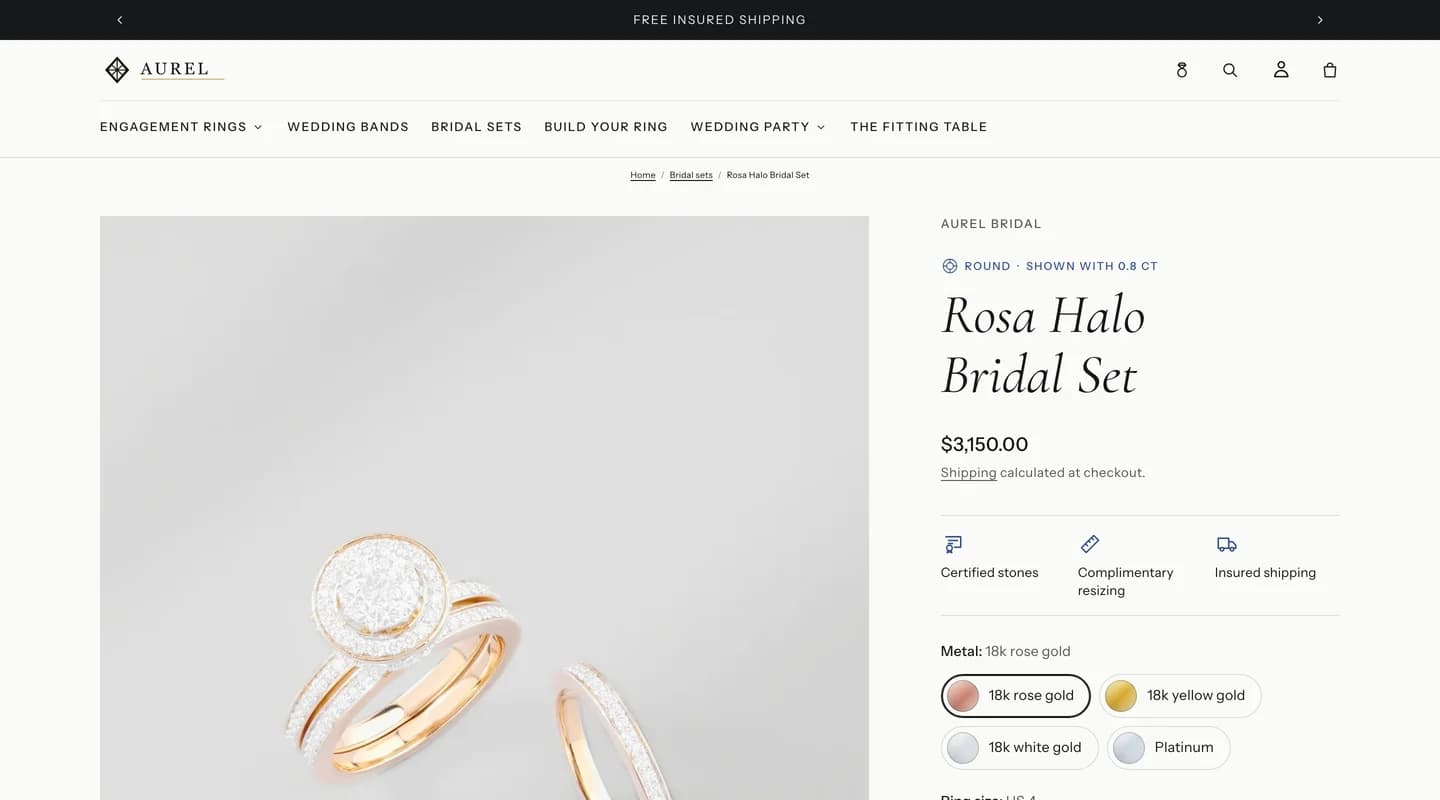Click the Aurel diamond logo
Screen dimensions: 1440x800
pos(117,70)
